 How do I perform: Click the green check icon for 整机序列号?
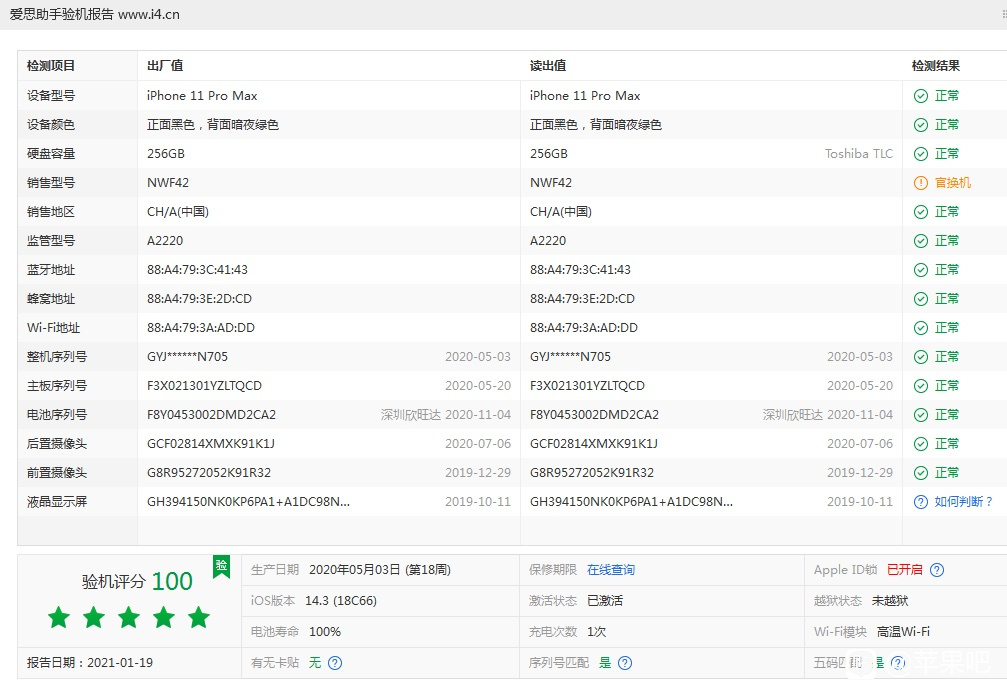(920, 357)
